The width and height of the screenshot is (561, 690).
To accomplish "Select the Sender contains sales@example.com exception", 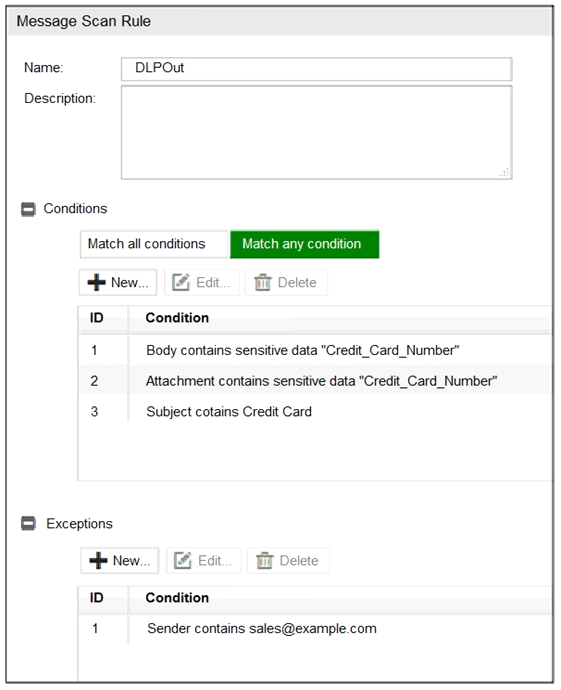I will pyautogui.click(x=315, y=628).
